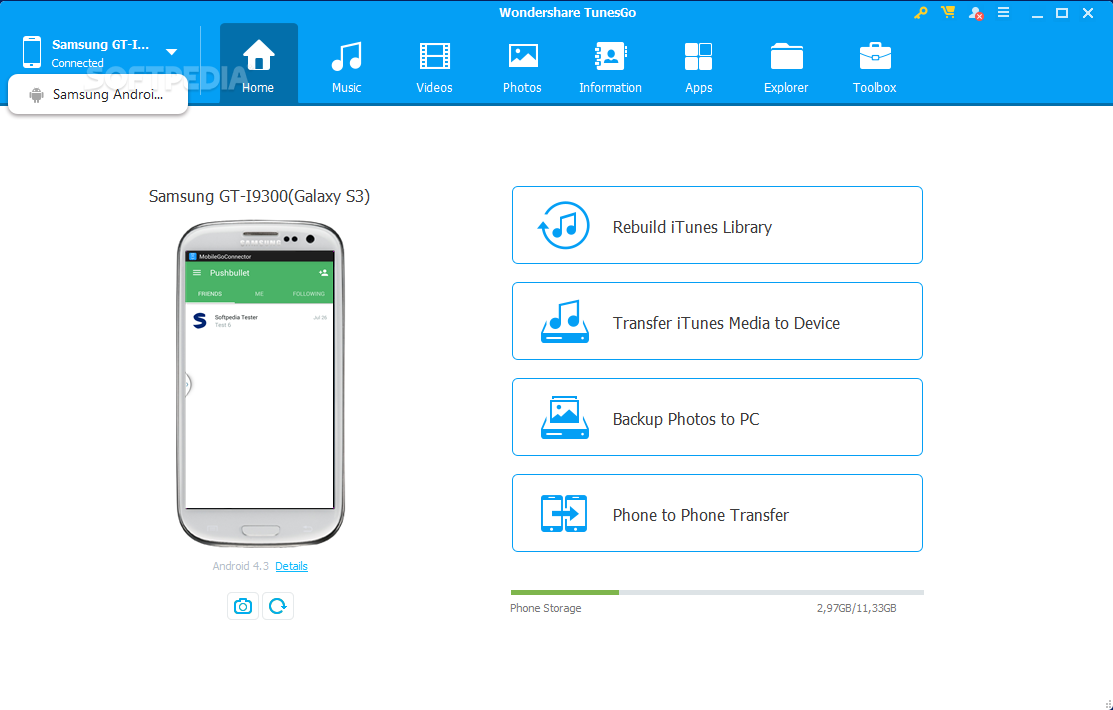This screenshot has height=710, width=1113.
Task: Click the Samsung GT-I9300(Galaxy S3) heading
Action: 259,197
